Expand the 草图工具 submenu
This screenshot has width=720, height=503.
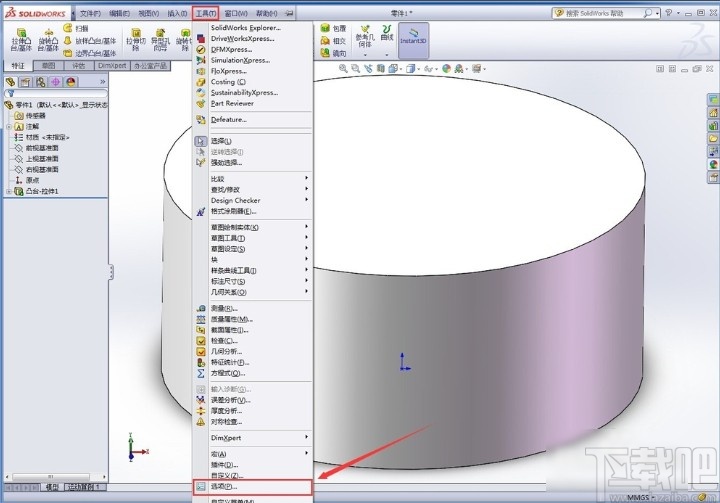(x=253, y=238)
